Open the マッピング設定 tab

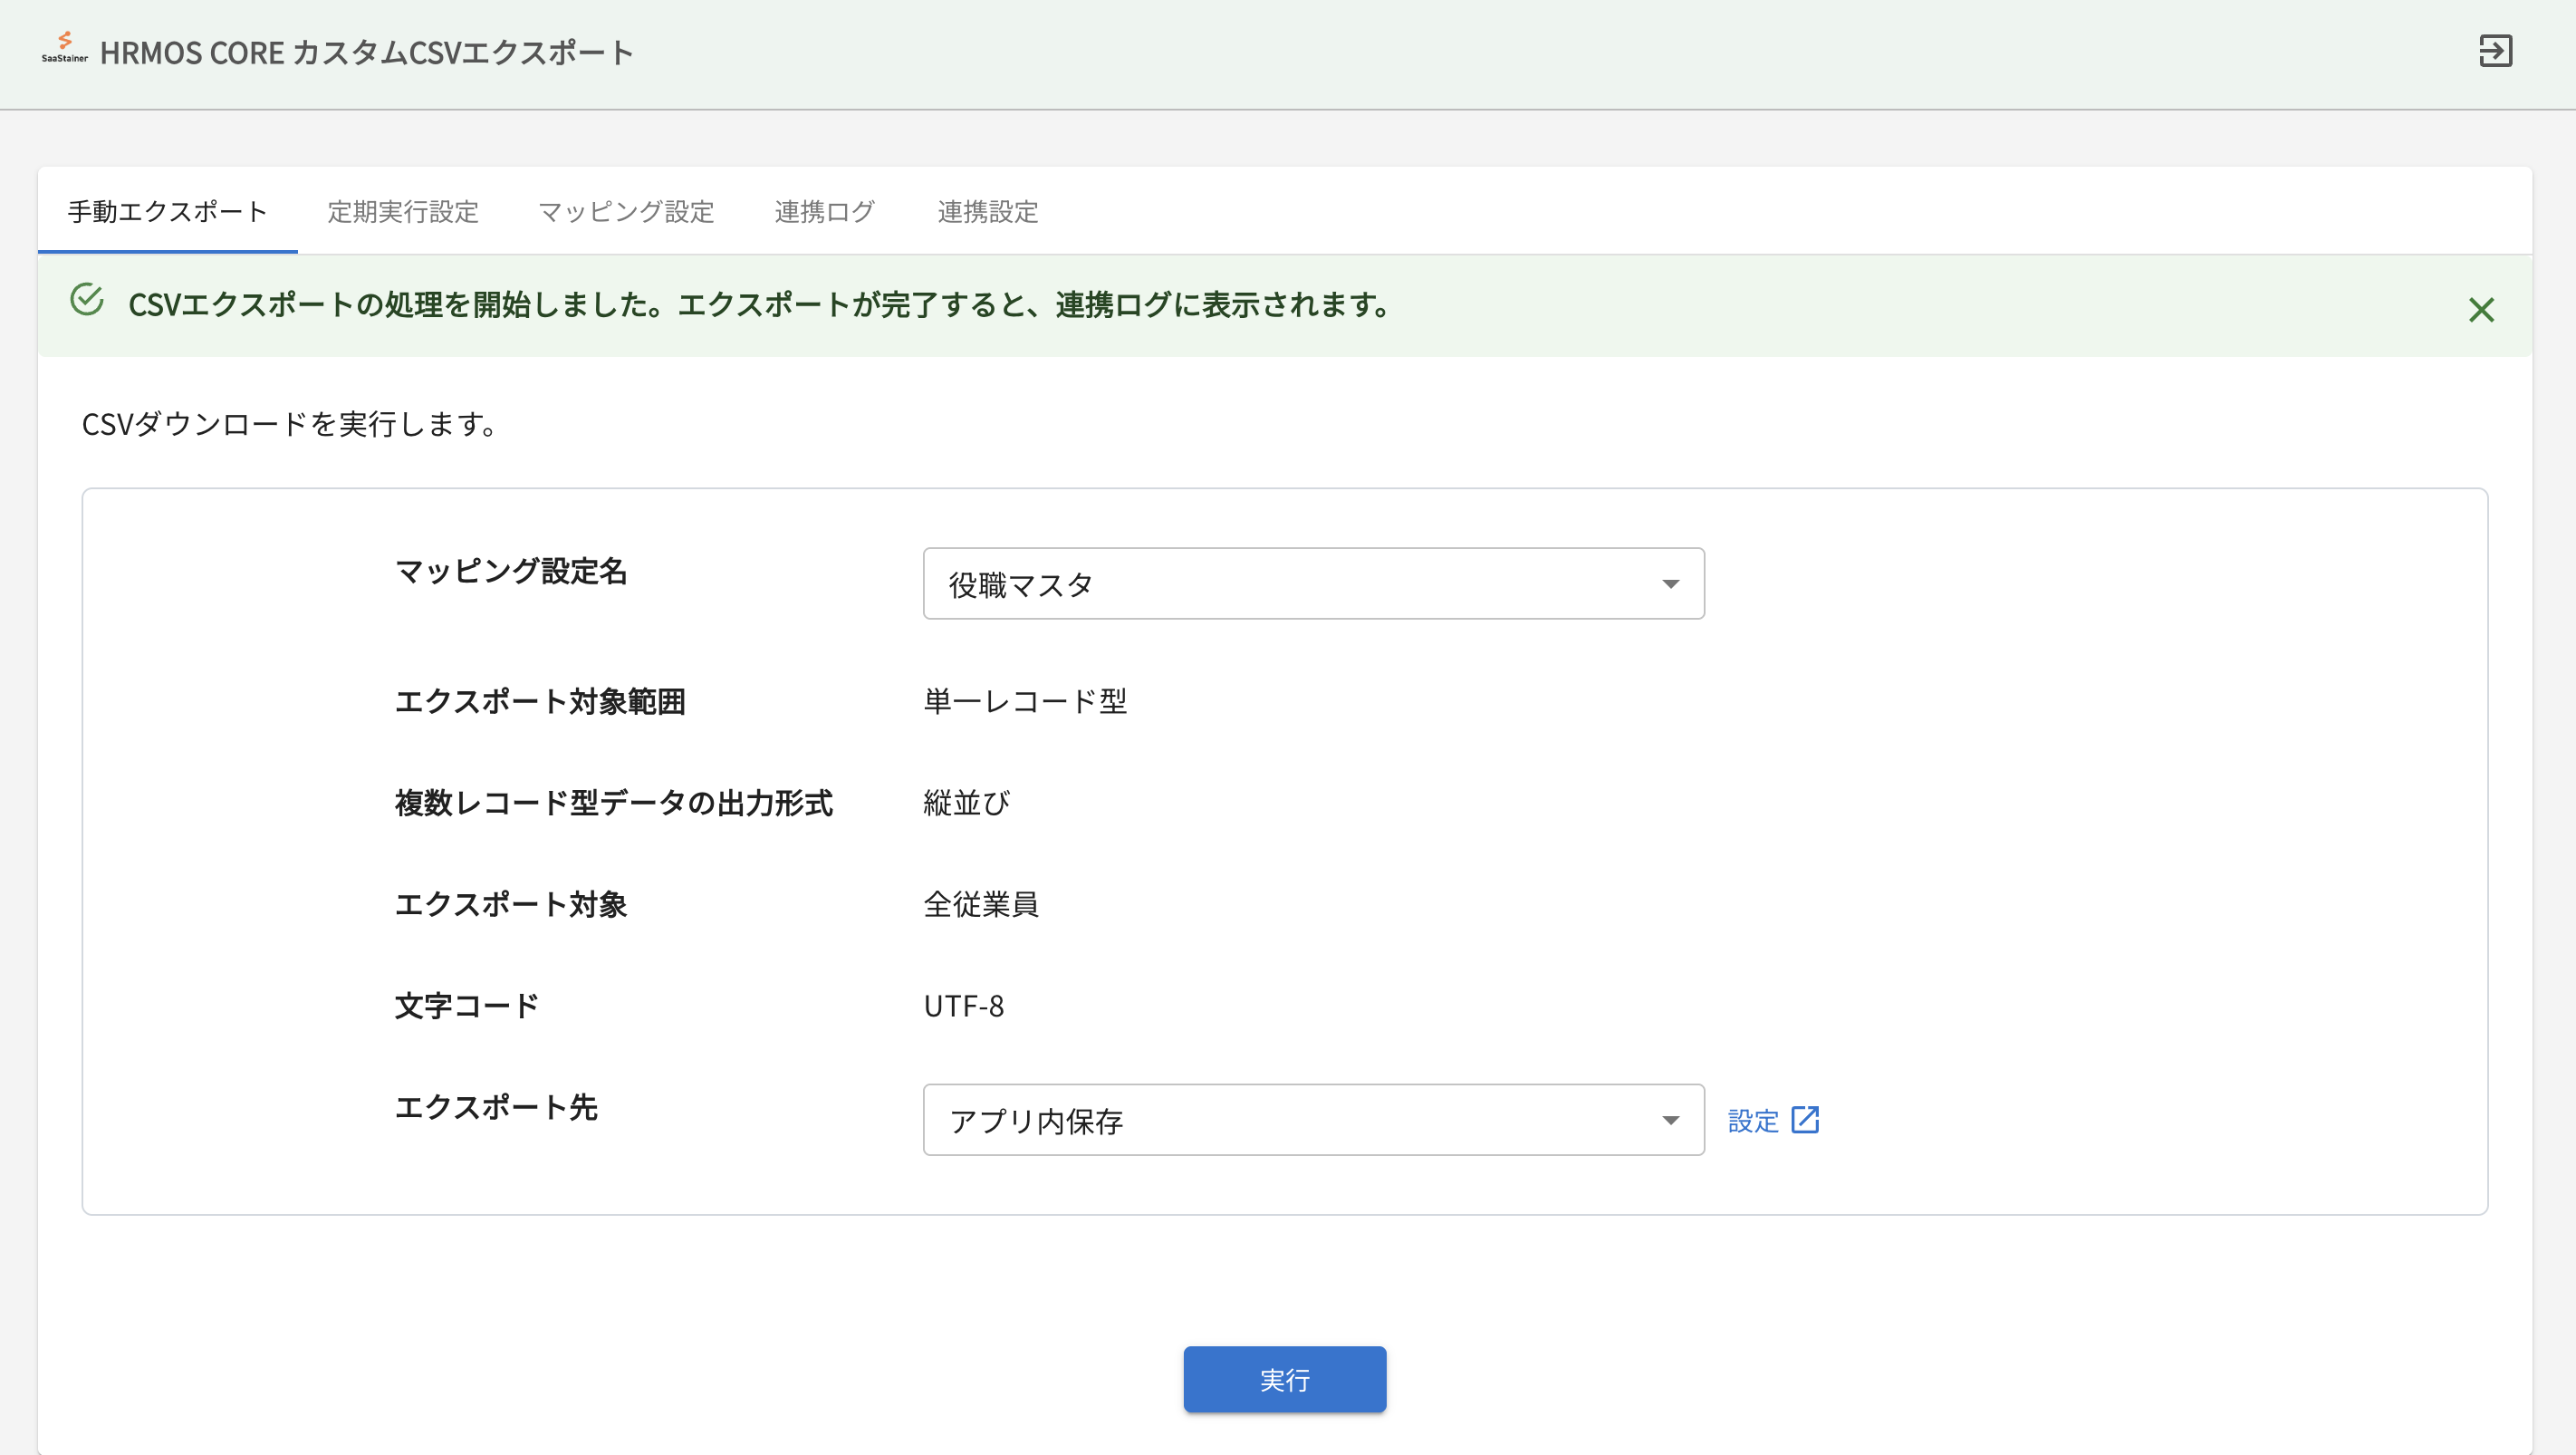[626, 212]
